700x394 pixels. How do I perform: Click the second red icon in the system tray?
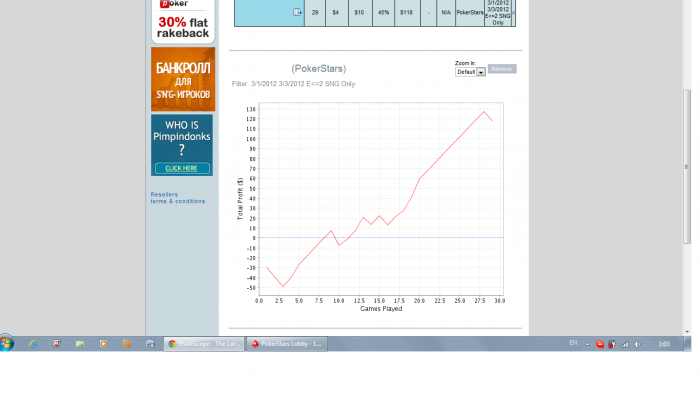(612, 344)
